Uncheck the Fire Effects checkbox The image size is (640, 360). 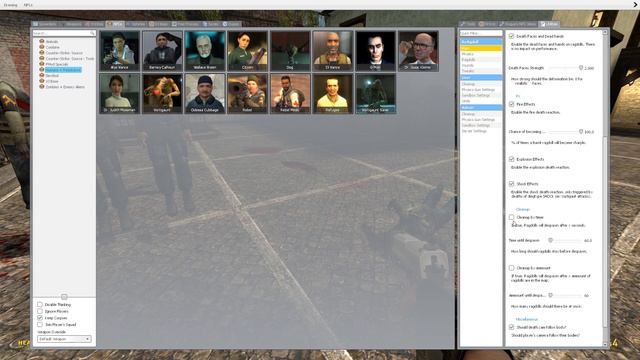pyautogui.click(x=511, y=104)
